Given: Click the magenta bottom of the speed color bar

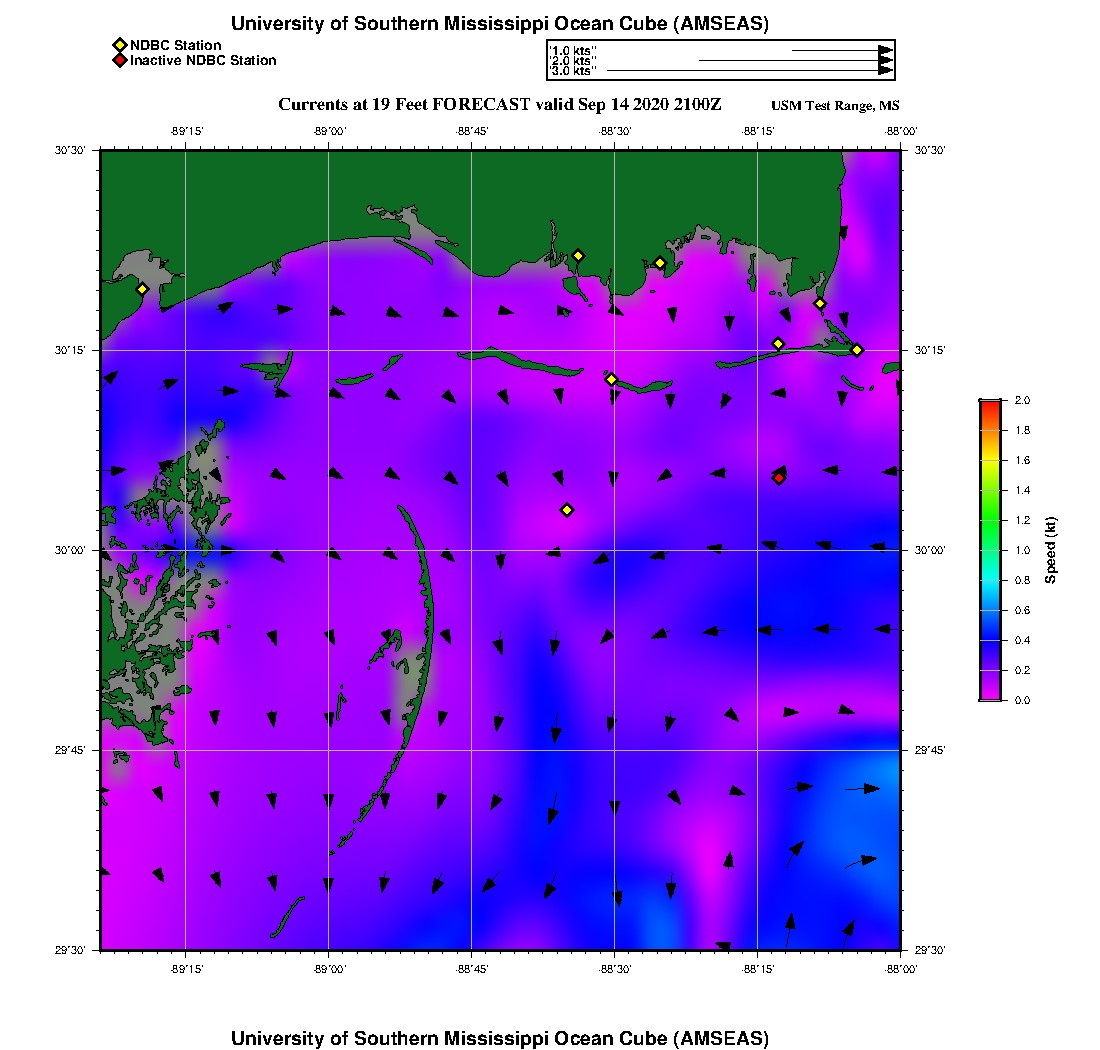Looking at the screenshot, I should pyautogui.click(x=990, y=695).
